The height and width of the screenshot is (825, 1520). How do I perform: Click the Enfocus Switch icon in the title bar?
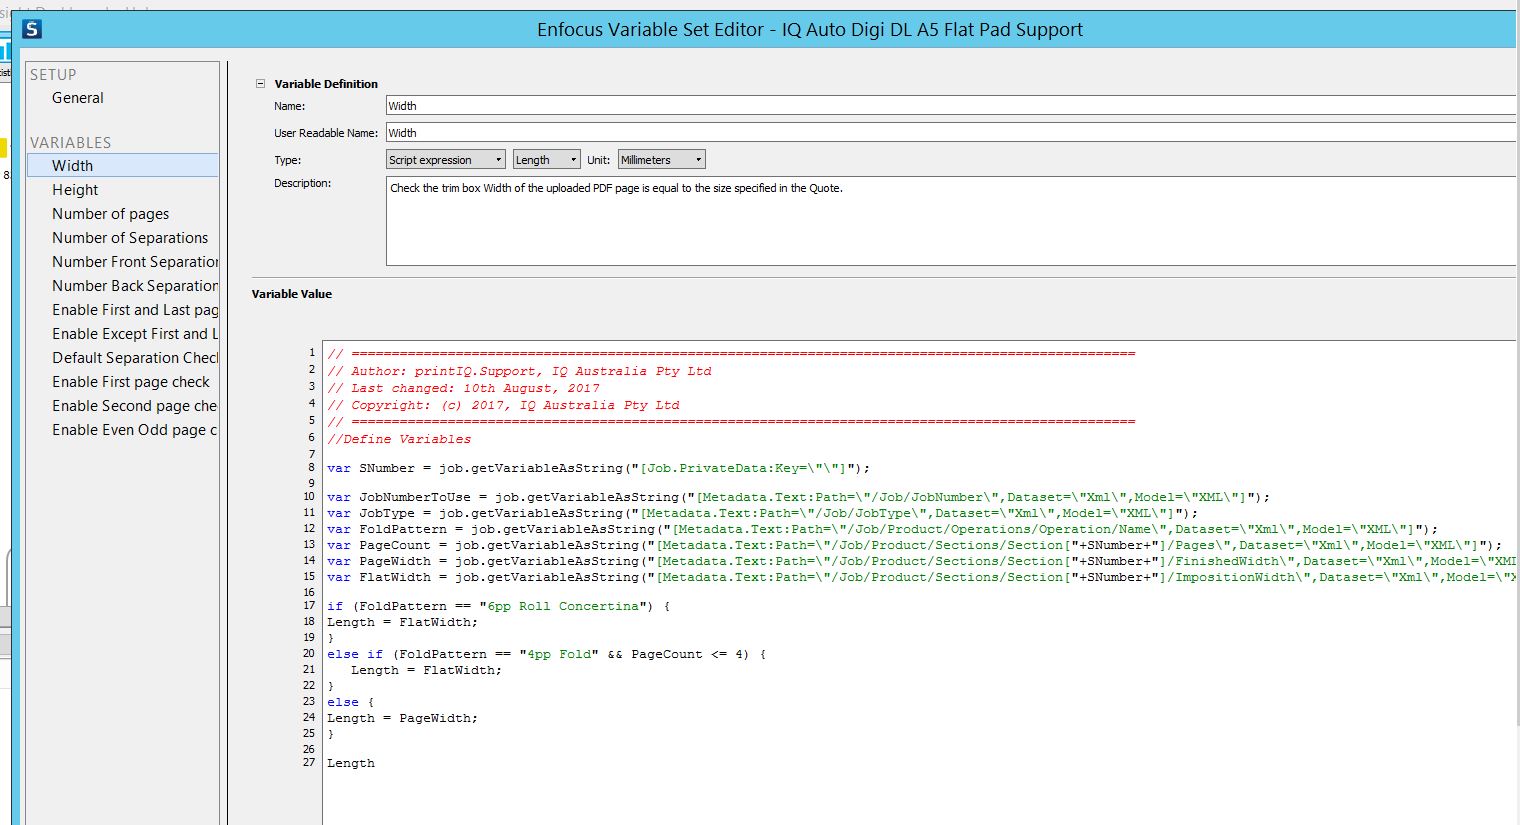[x=33, y=30]
